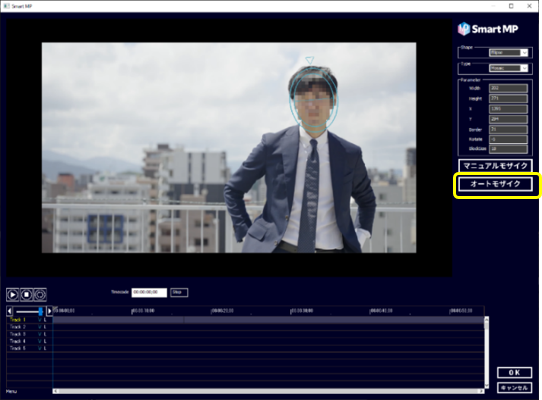The image size is (542, 400).
Task: Click the vertical track list scrollbar
Action: click(x=487, y=352)
